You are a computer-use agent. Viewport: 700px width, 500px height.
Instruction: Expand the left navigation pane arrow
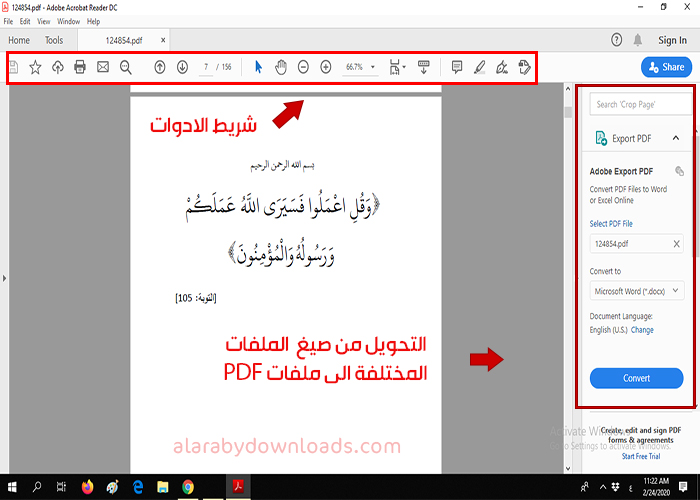click(4, 279)
